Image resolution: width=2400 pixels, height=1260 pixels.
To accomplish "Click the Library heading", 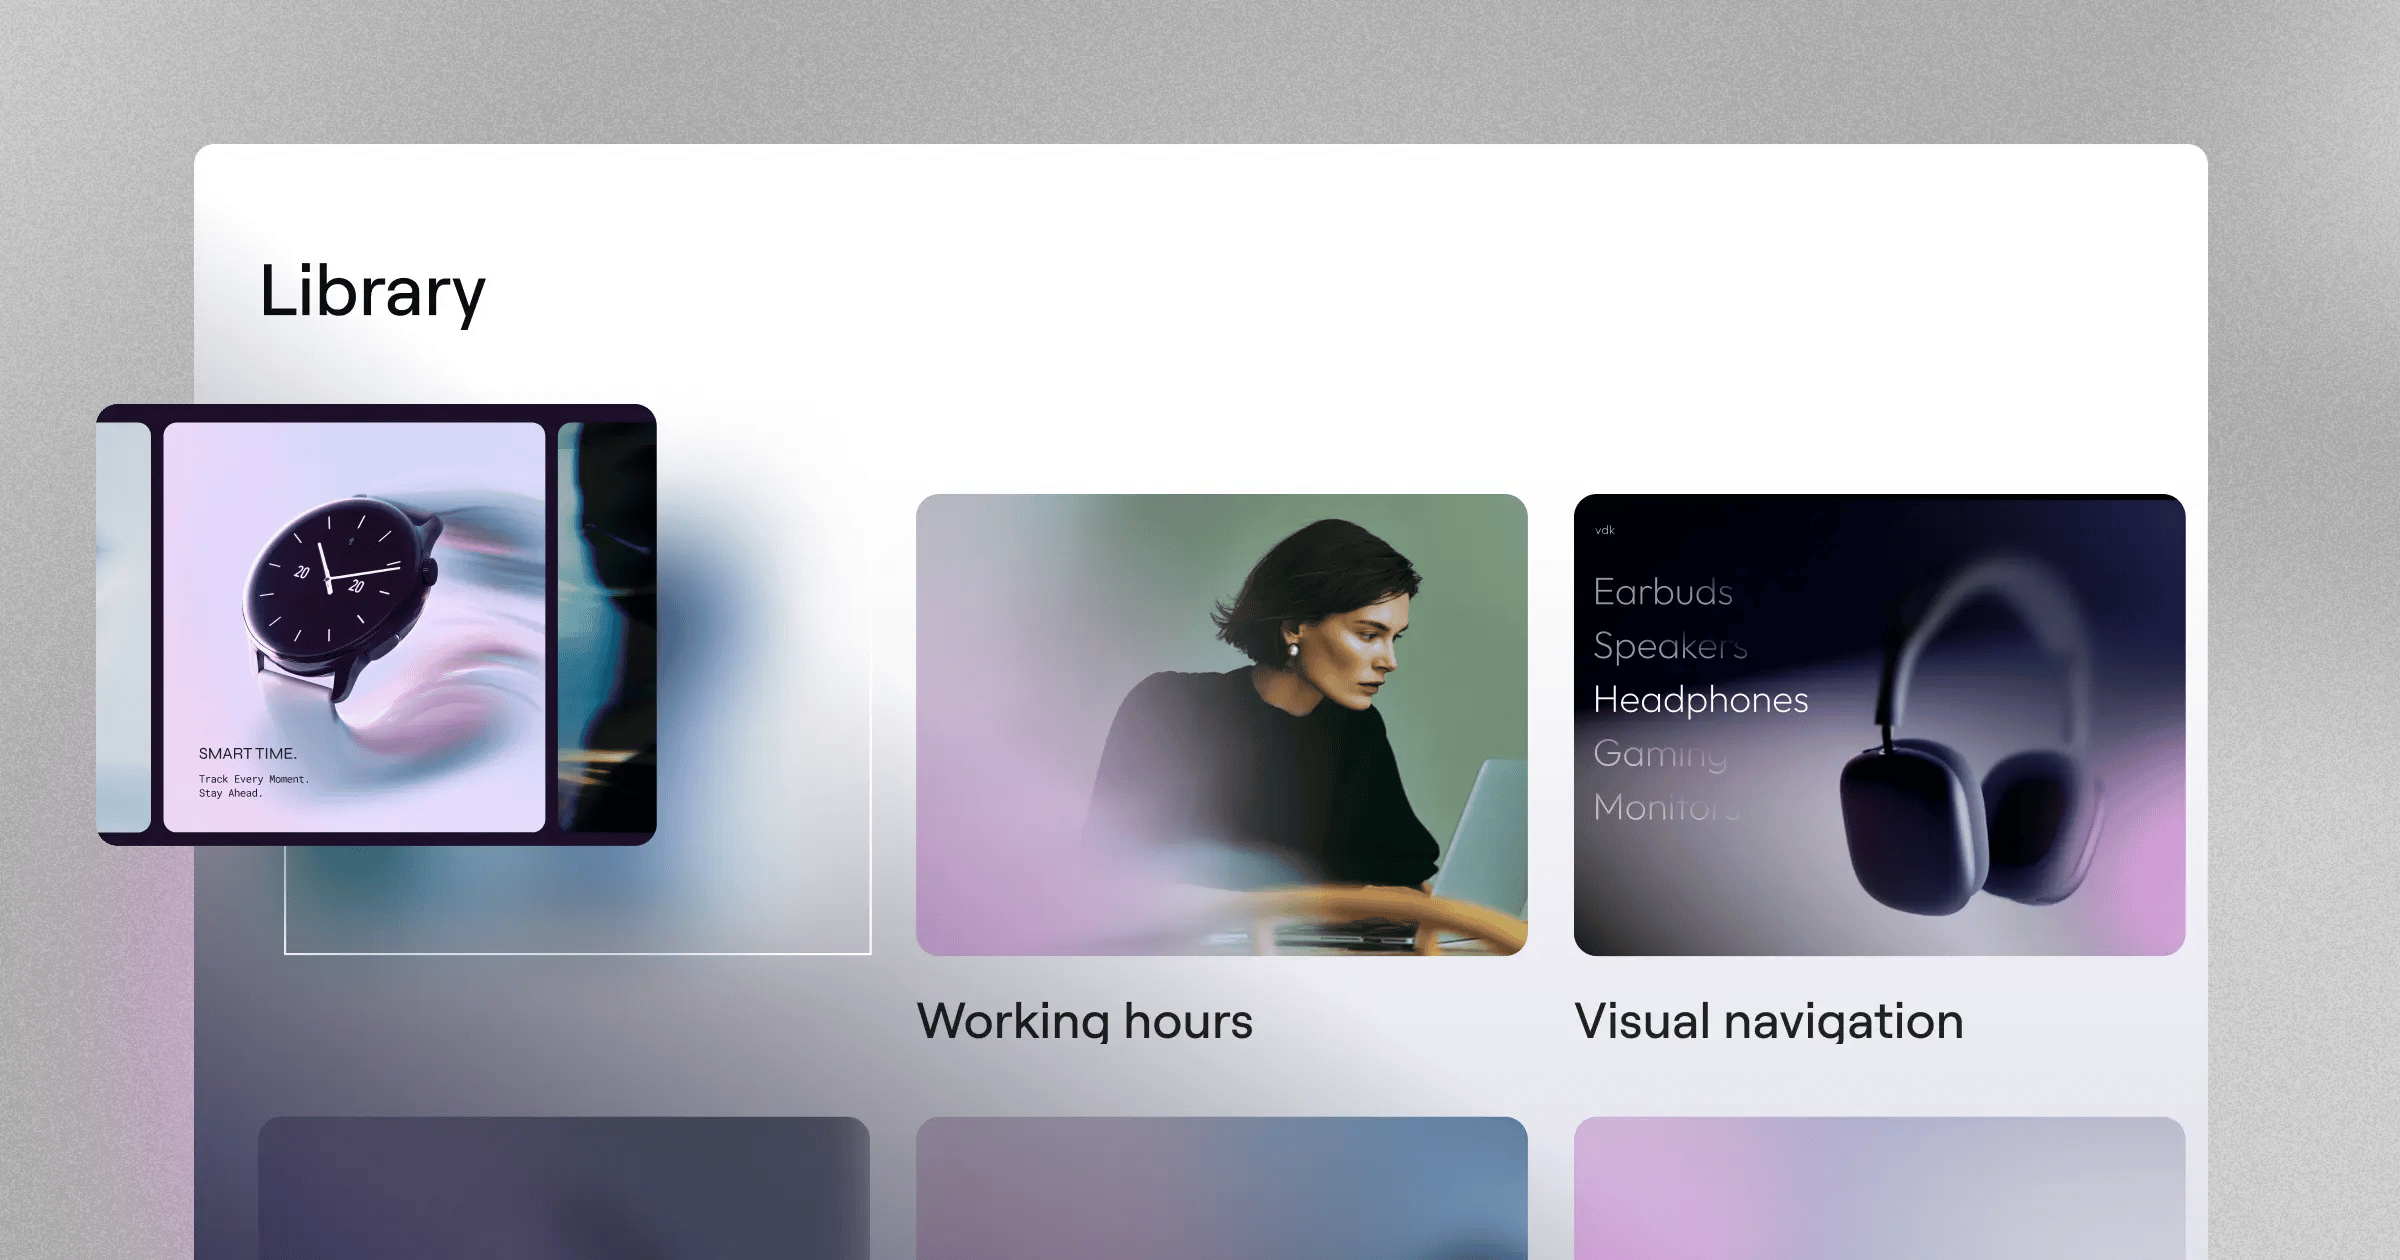I will (372, 291).
